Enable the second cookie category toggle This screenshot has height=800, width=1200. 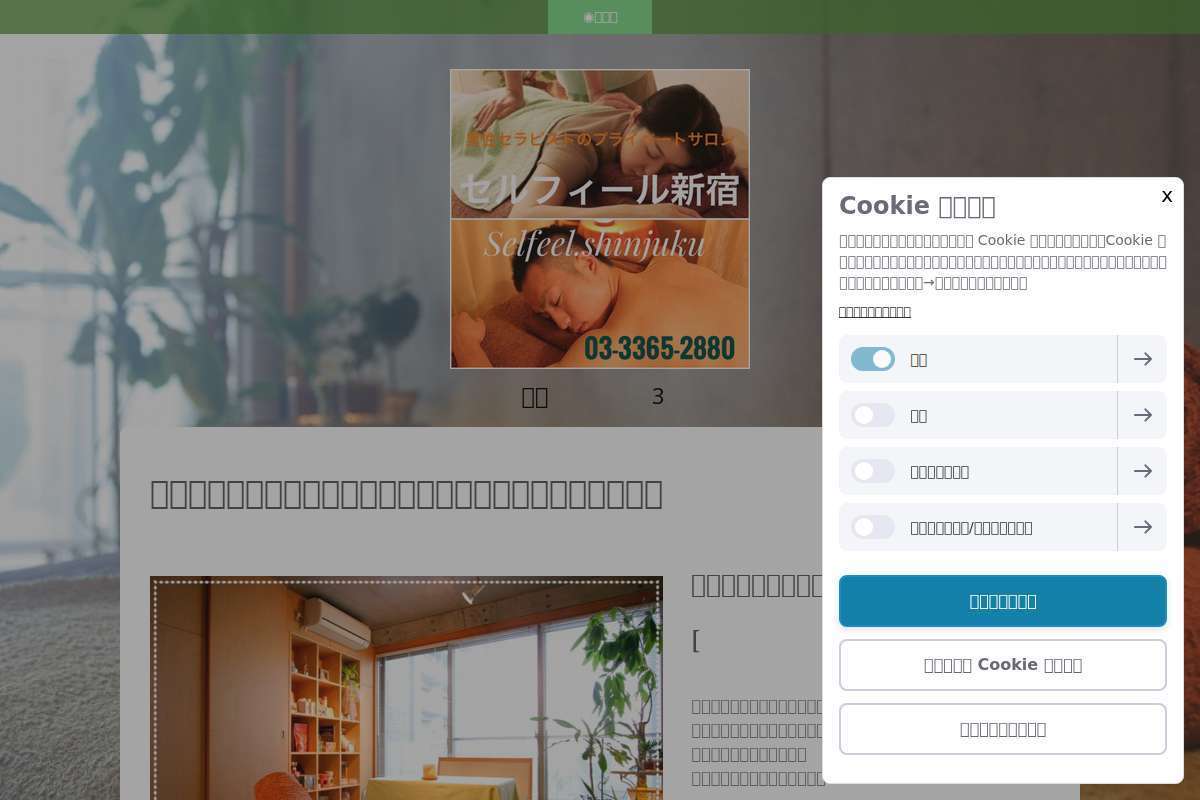click(x=873, y=415)
